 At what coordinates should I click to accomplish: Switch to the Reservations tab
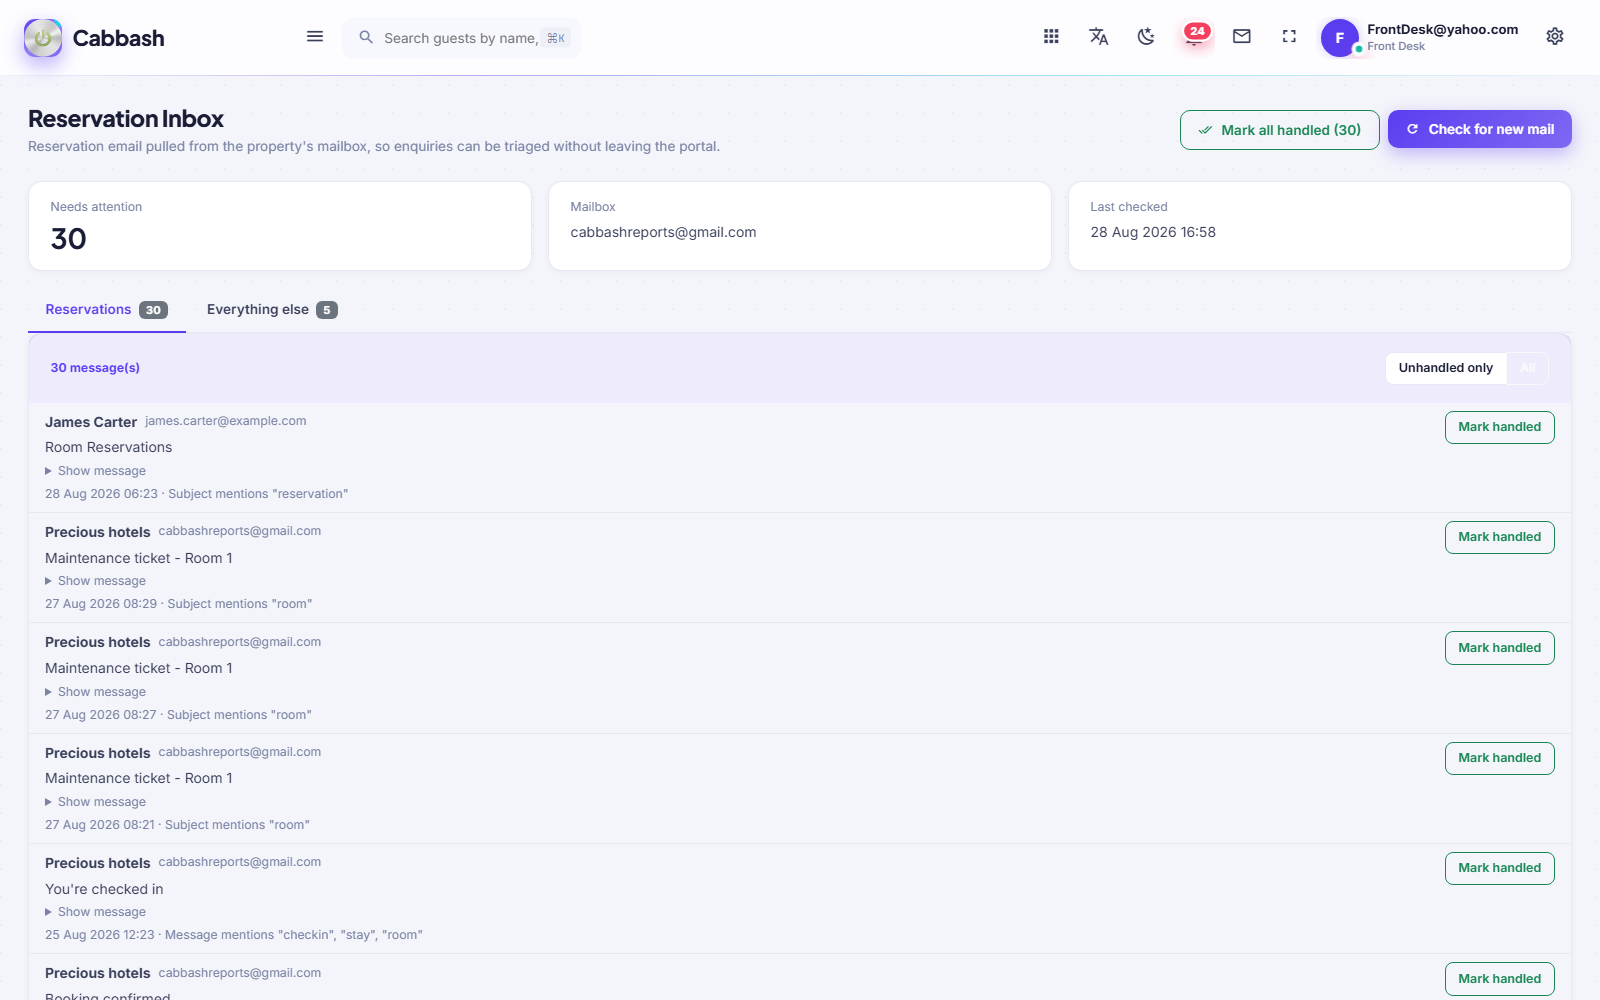click(106, 310)
